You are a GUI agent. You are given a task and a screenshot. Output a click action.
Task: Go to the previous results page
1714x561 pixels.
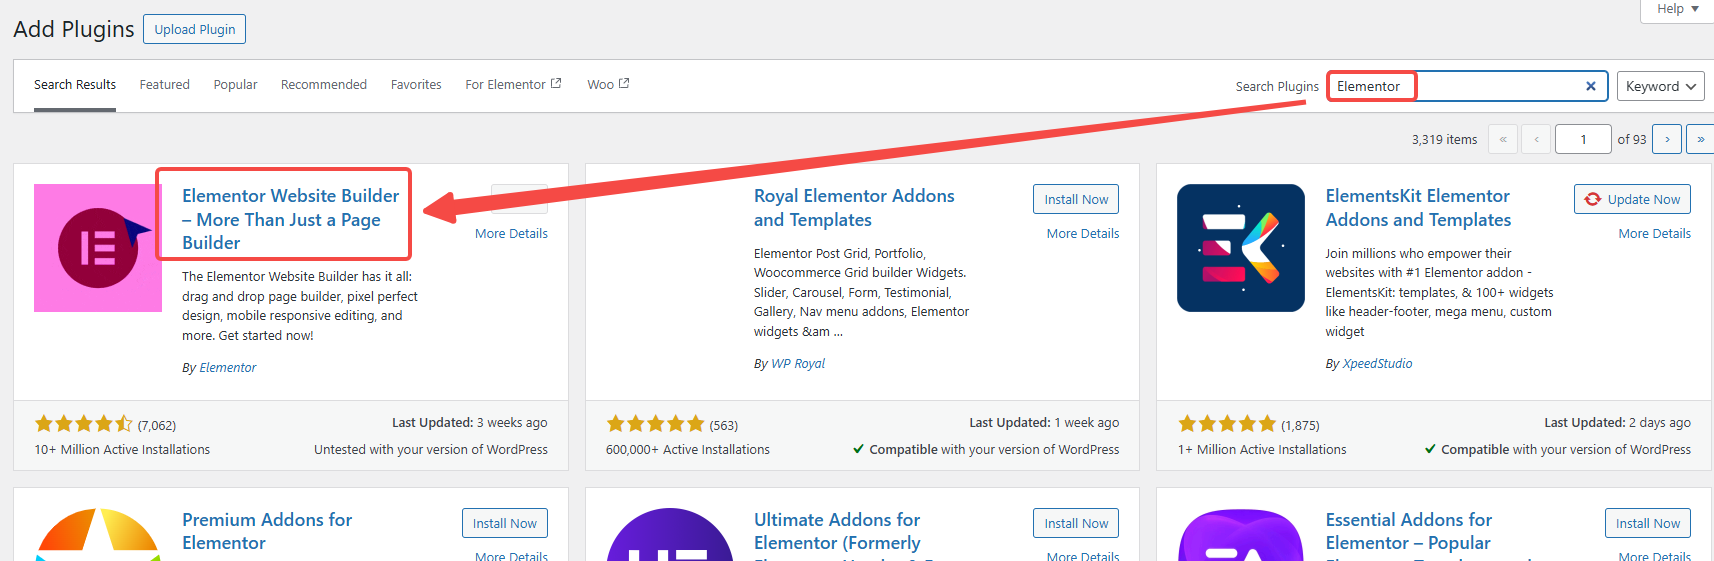(x=1537, y=139)
